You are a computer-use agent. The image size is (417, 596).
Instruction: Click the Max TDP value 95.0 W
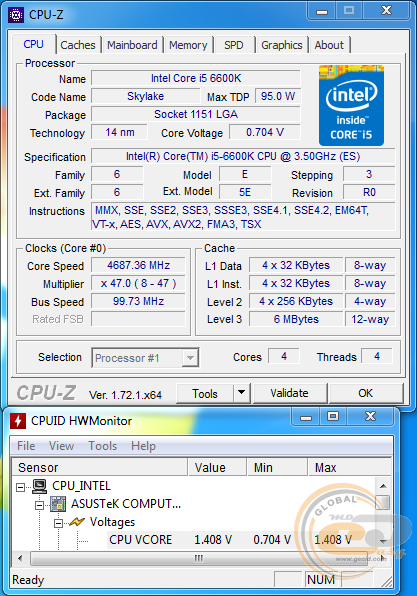click(278, 96)
